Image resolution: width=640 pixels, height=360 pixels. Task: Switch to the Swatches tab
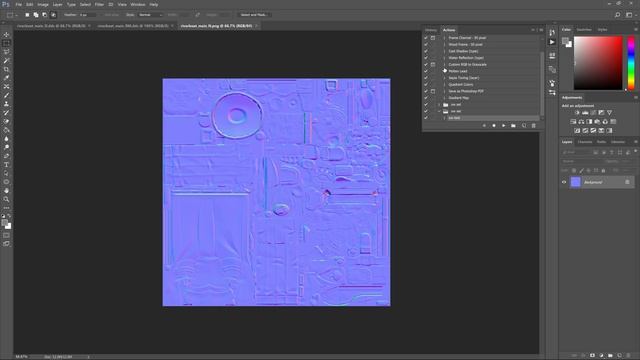[x=584, y=30]
